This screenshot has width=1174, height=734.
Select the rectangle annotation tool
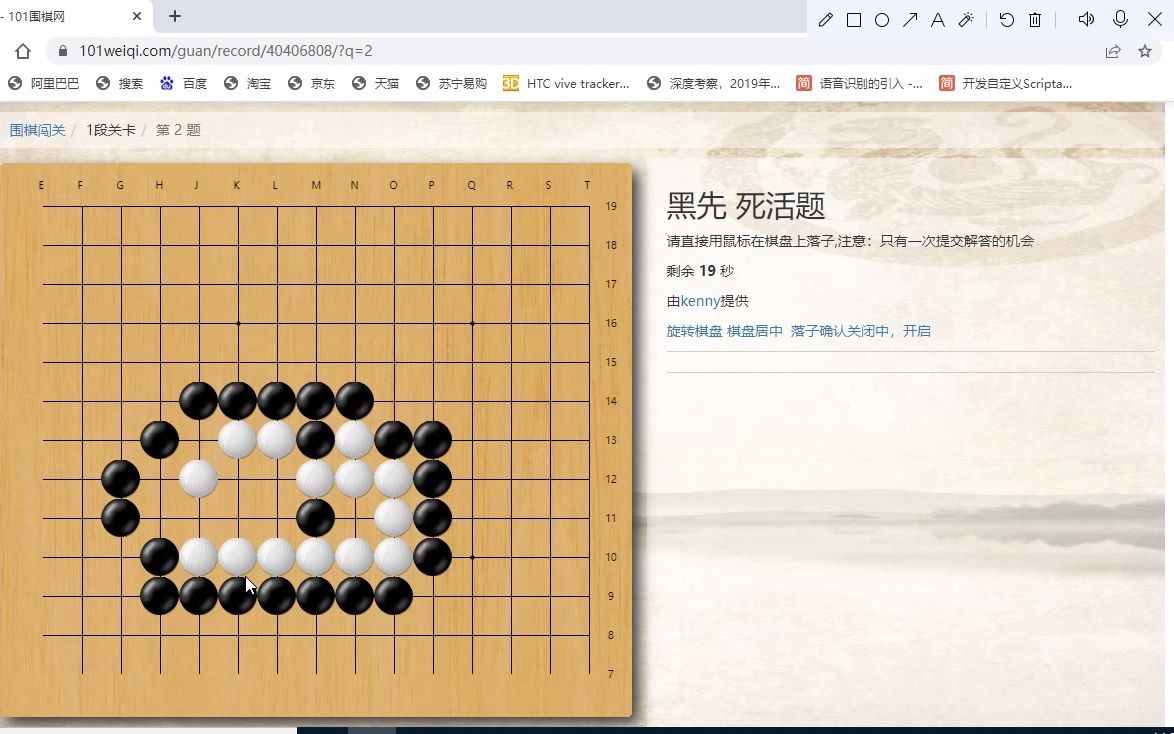(x=854, y=20)
